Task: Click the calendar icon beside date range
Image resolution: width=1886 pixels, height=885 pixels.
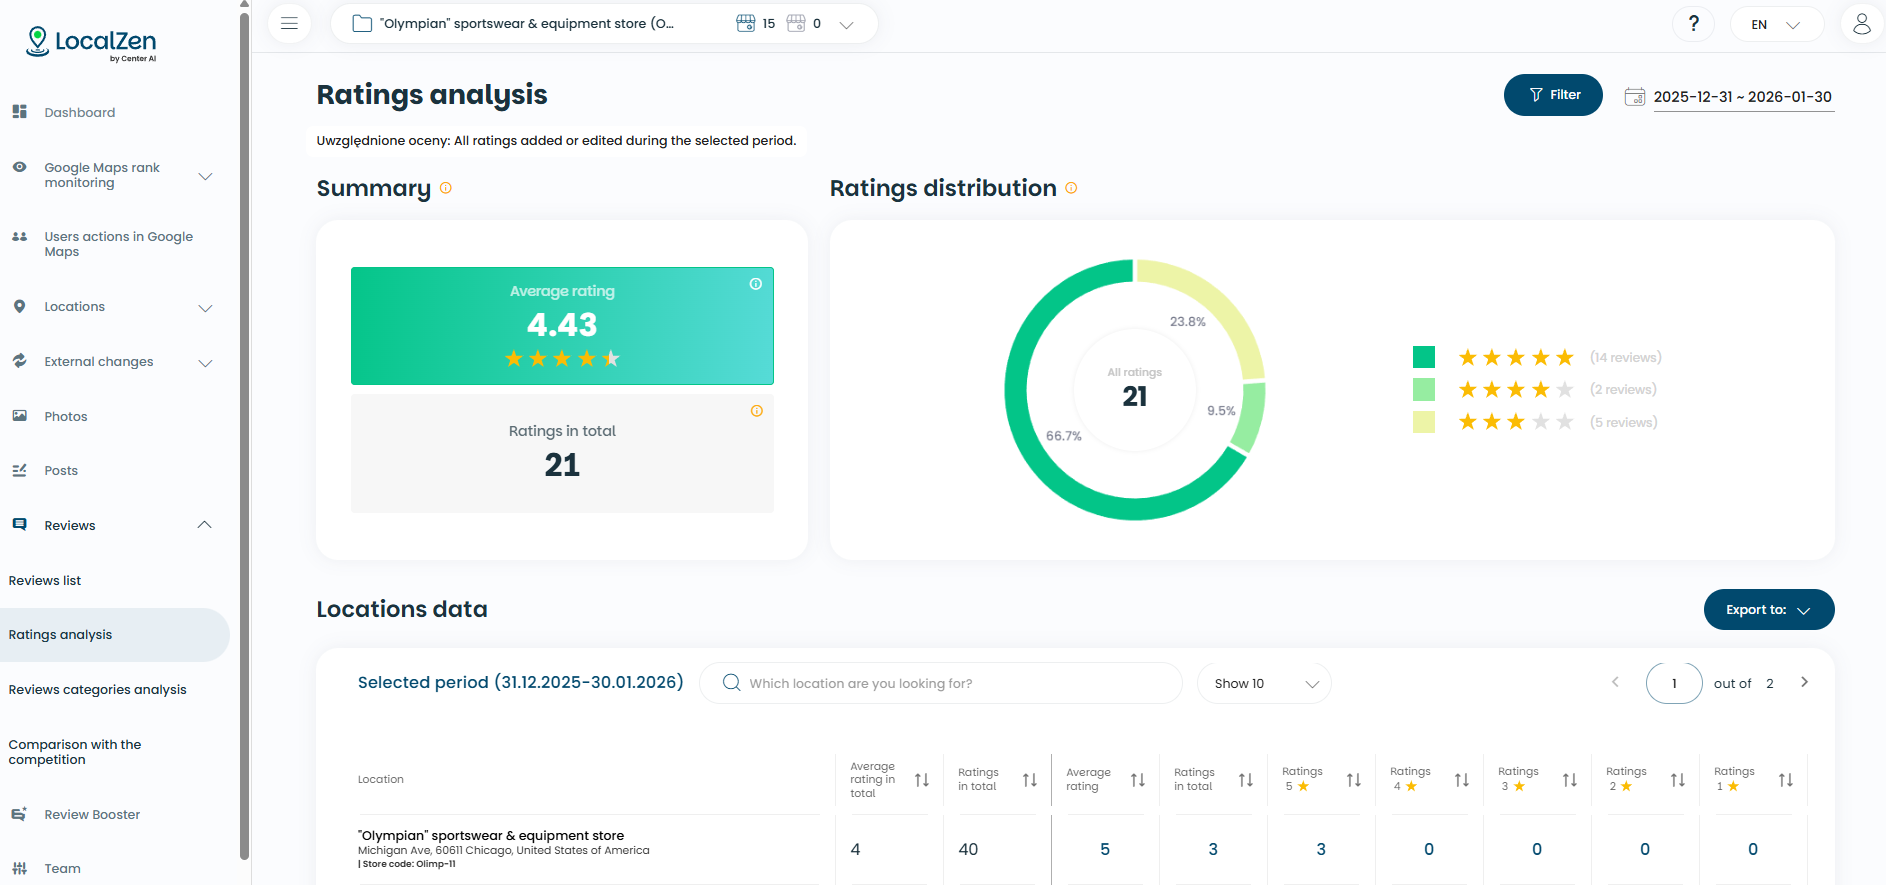Action: (1634, 97)
